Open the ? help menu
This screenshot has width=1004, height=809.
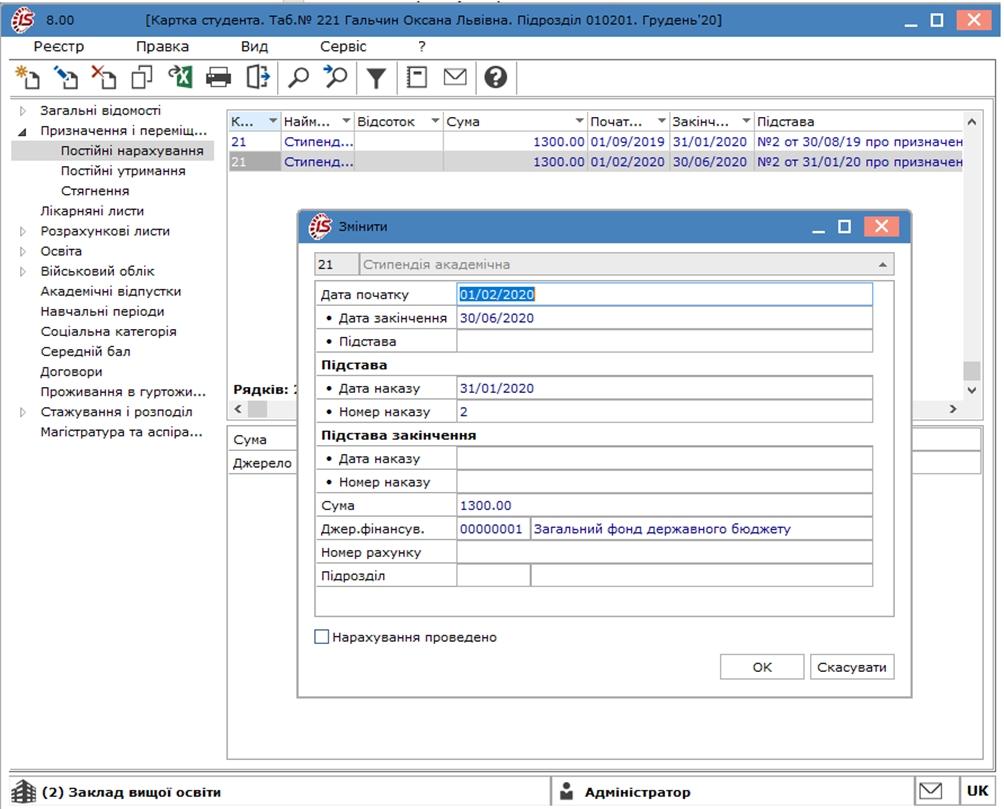421,47
